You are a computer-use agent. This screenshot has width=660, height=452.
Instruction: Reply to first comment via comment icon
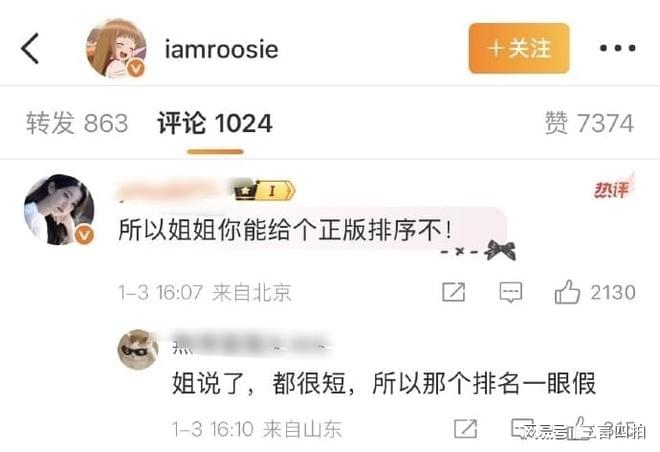(511, 292)
